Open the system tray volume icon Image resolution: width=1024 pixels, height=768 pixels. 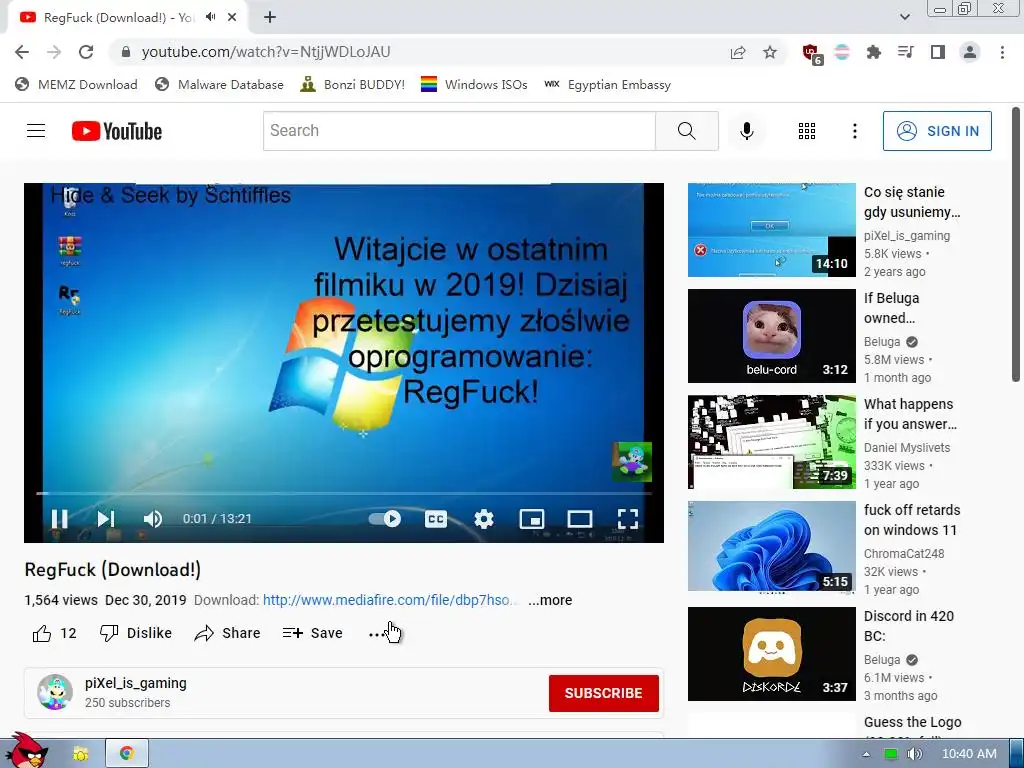pyautogui.click(x=914, y=754)
